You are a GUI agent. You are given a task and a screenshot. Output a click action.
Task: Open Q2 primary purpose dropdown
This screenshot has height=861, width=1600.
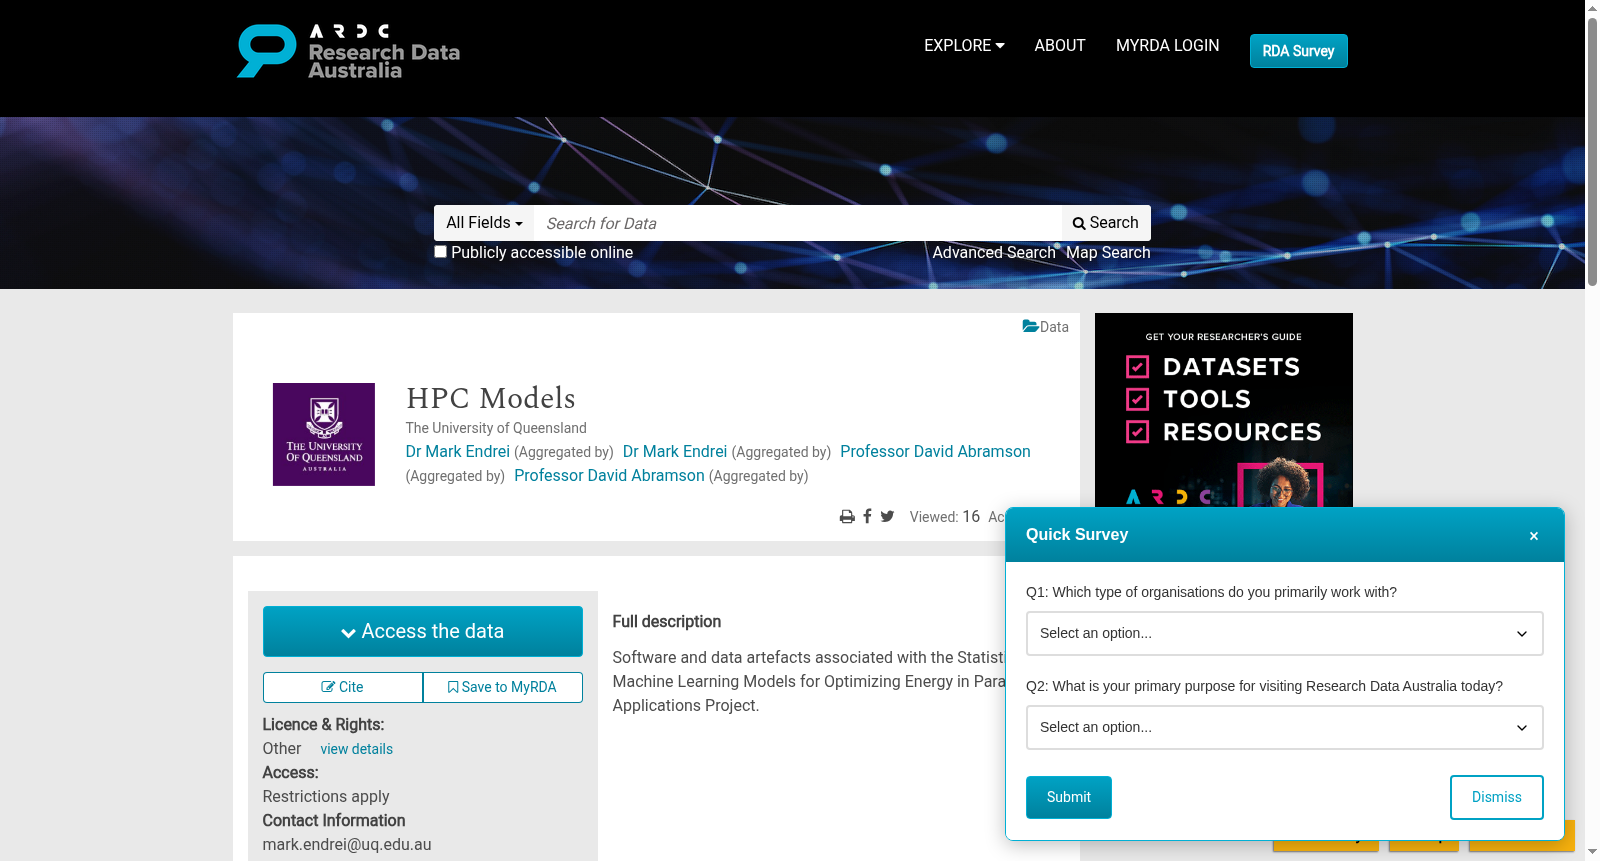click(x=1284, y=727)
